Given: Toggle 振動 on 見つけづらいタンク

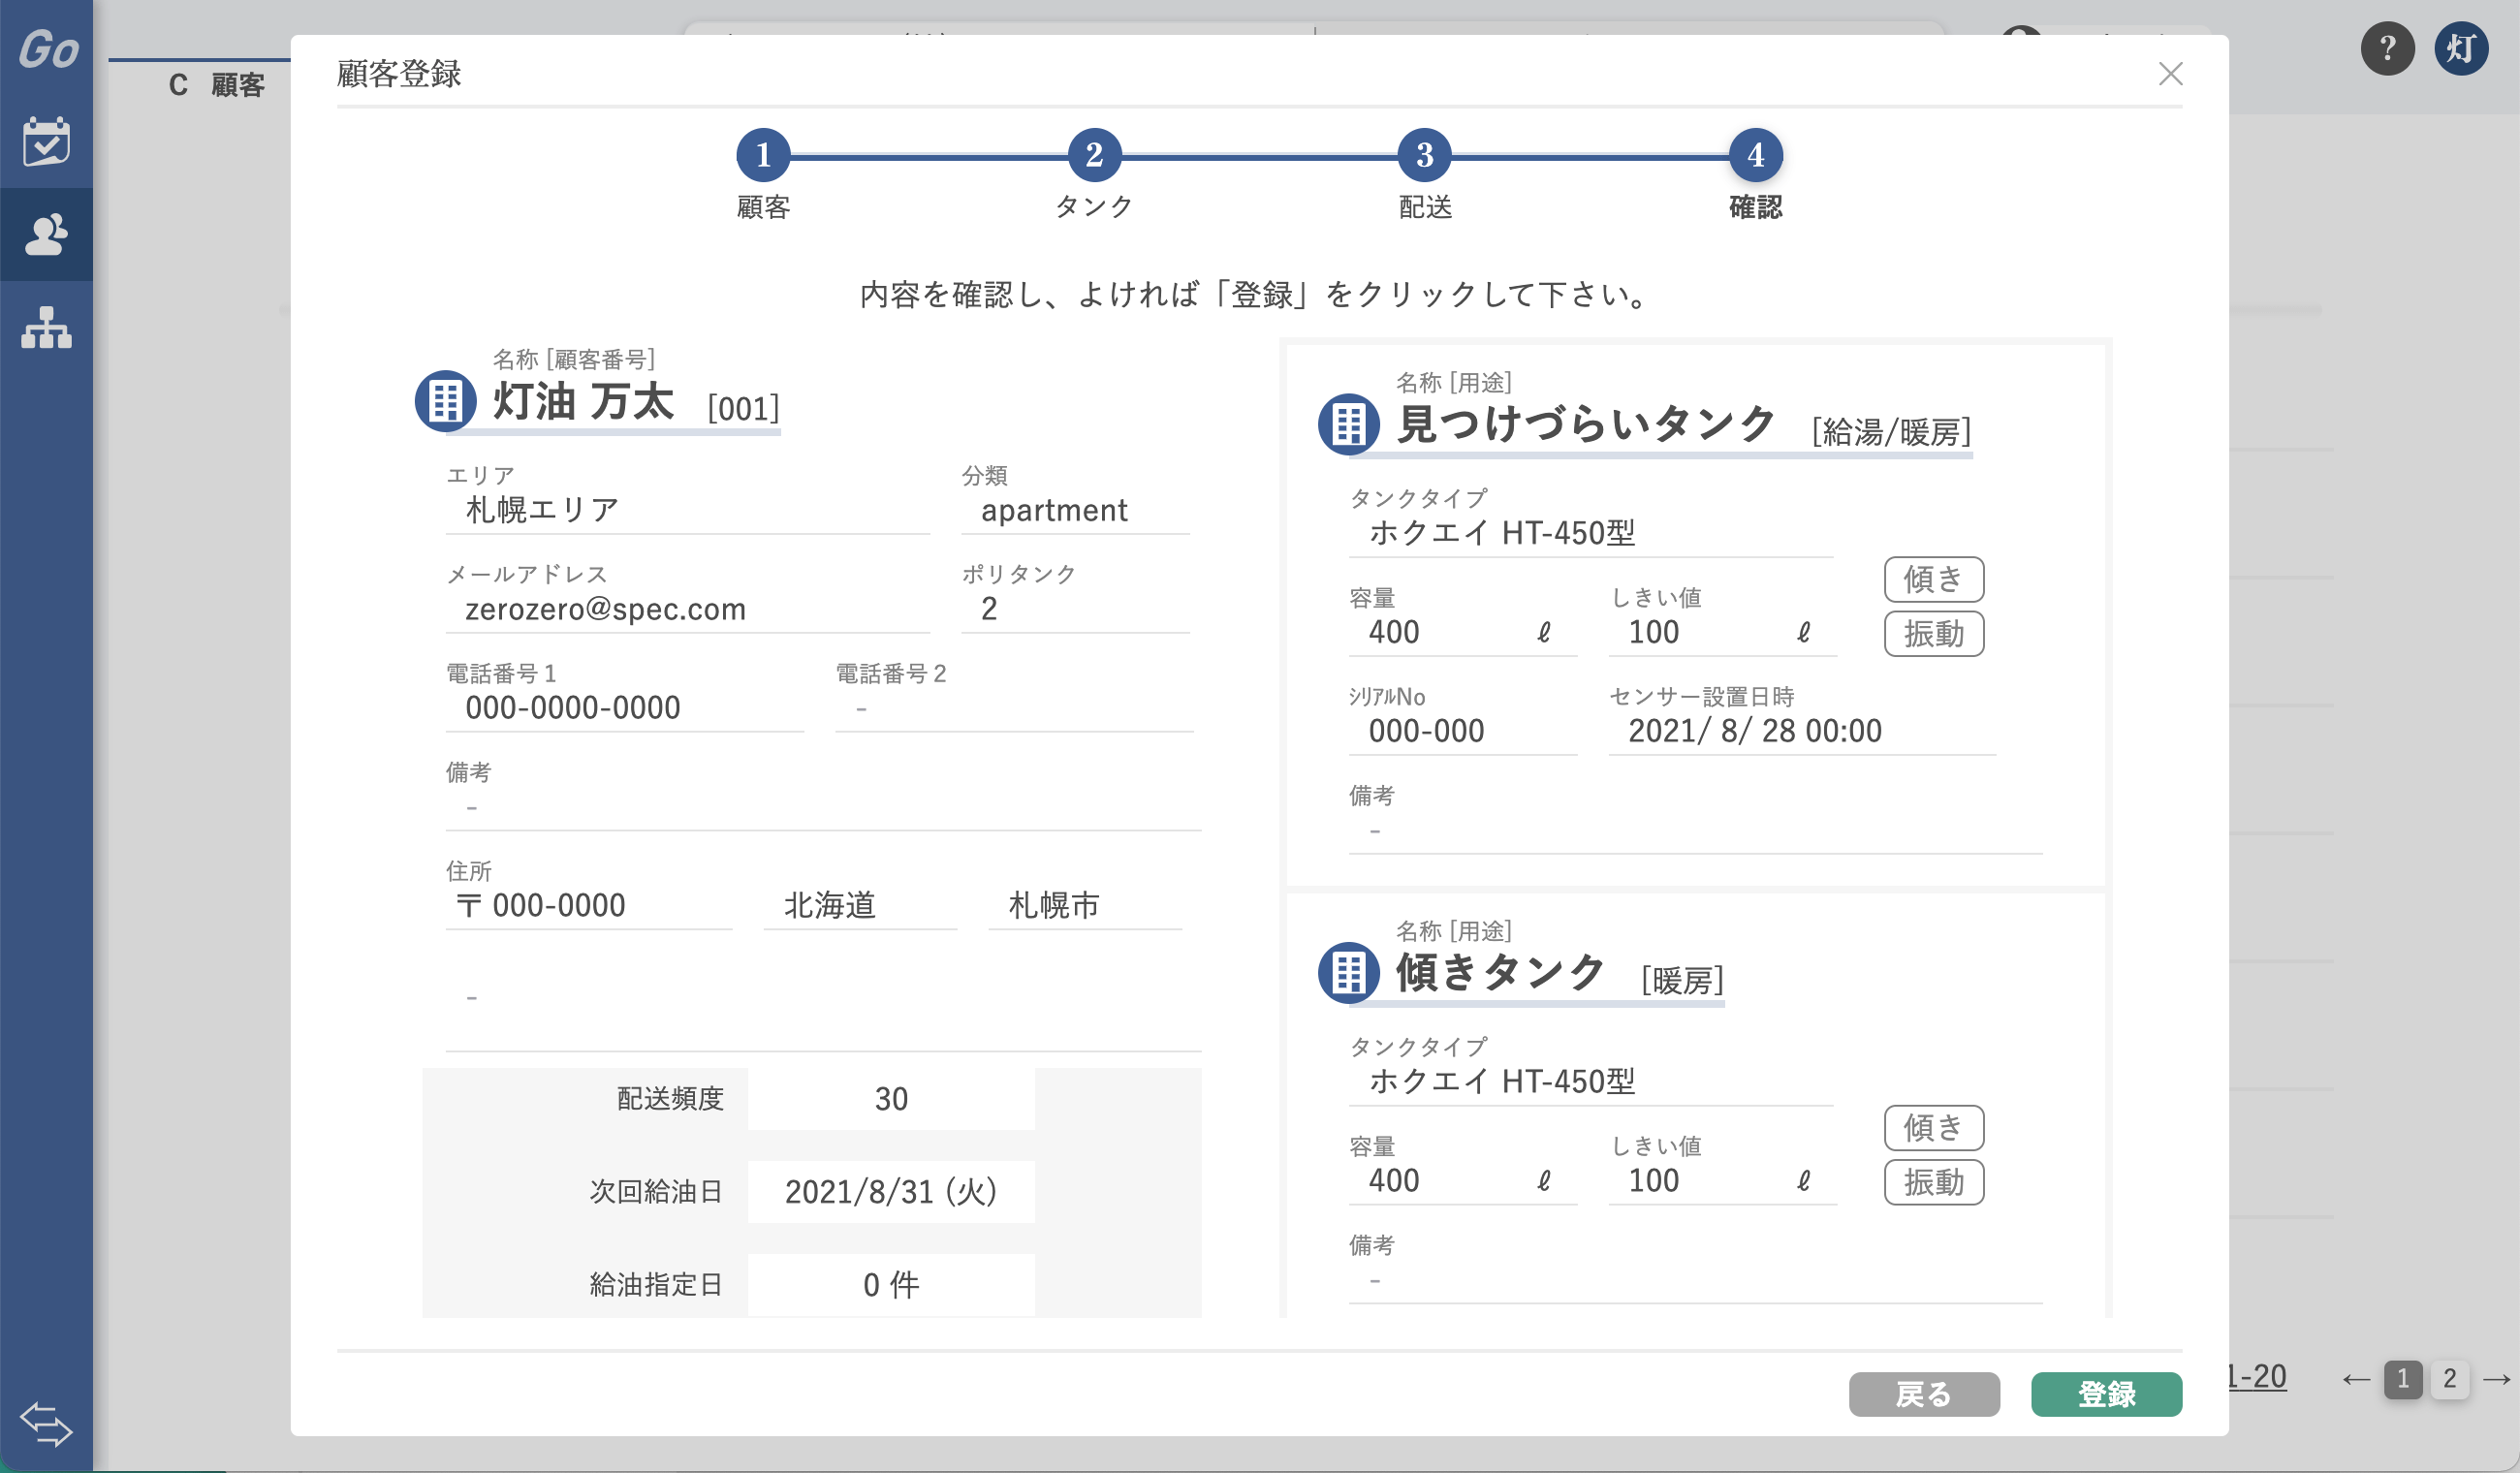Looking at the screenshot, I should (x=1934, y=634).
